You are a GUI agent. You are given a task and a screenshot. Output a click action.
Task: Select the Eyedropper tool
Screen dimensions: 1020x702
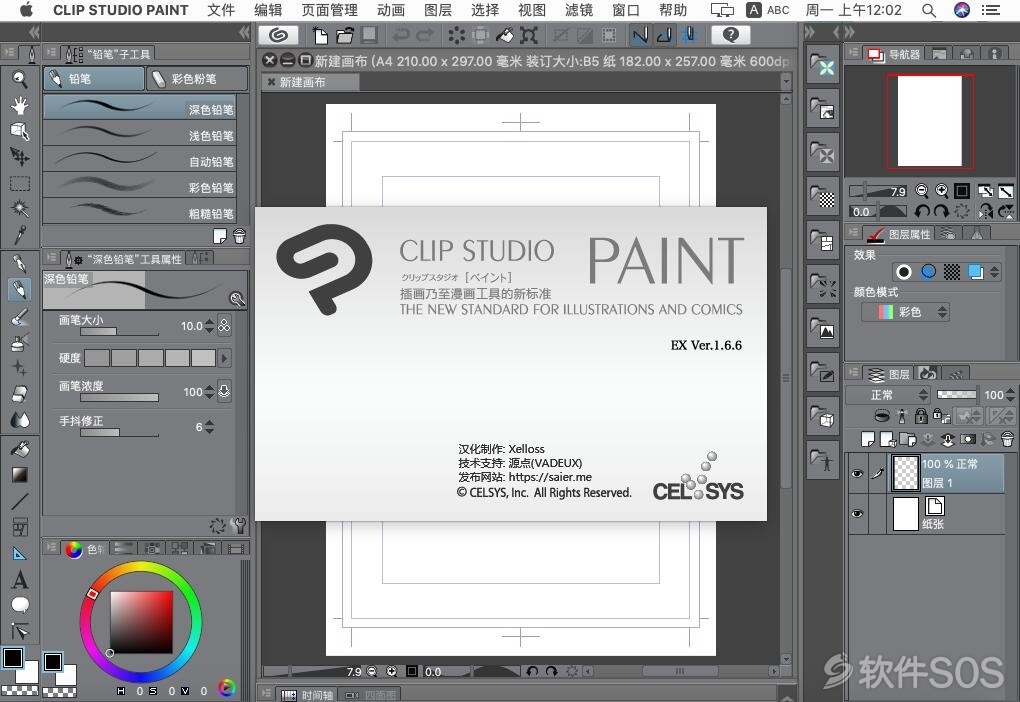tap(20, 235)
